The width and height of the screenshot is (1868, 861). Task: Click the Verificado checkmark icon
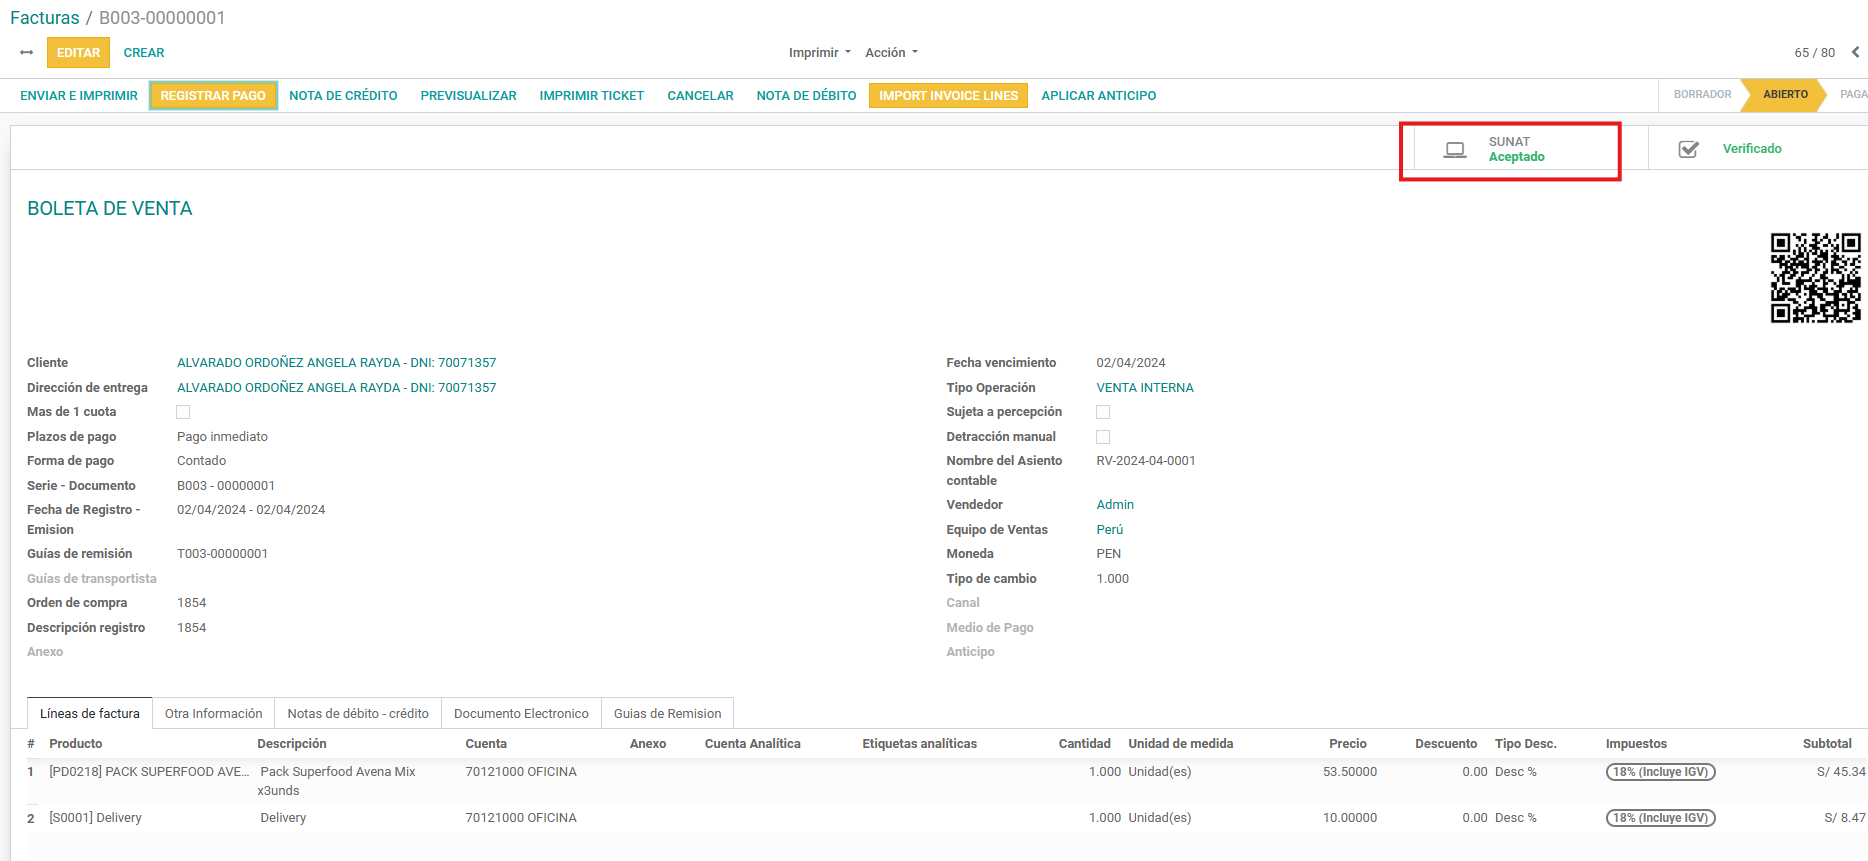click(1688, 149)
